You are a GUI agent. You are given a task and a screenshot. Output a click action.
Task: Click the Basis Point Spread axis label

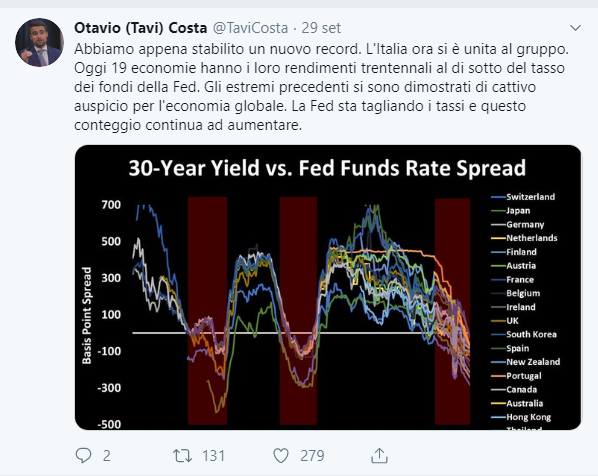click(87, 315)
